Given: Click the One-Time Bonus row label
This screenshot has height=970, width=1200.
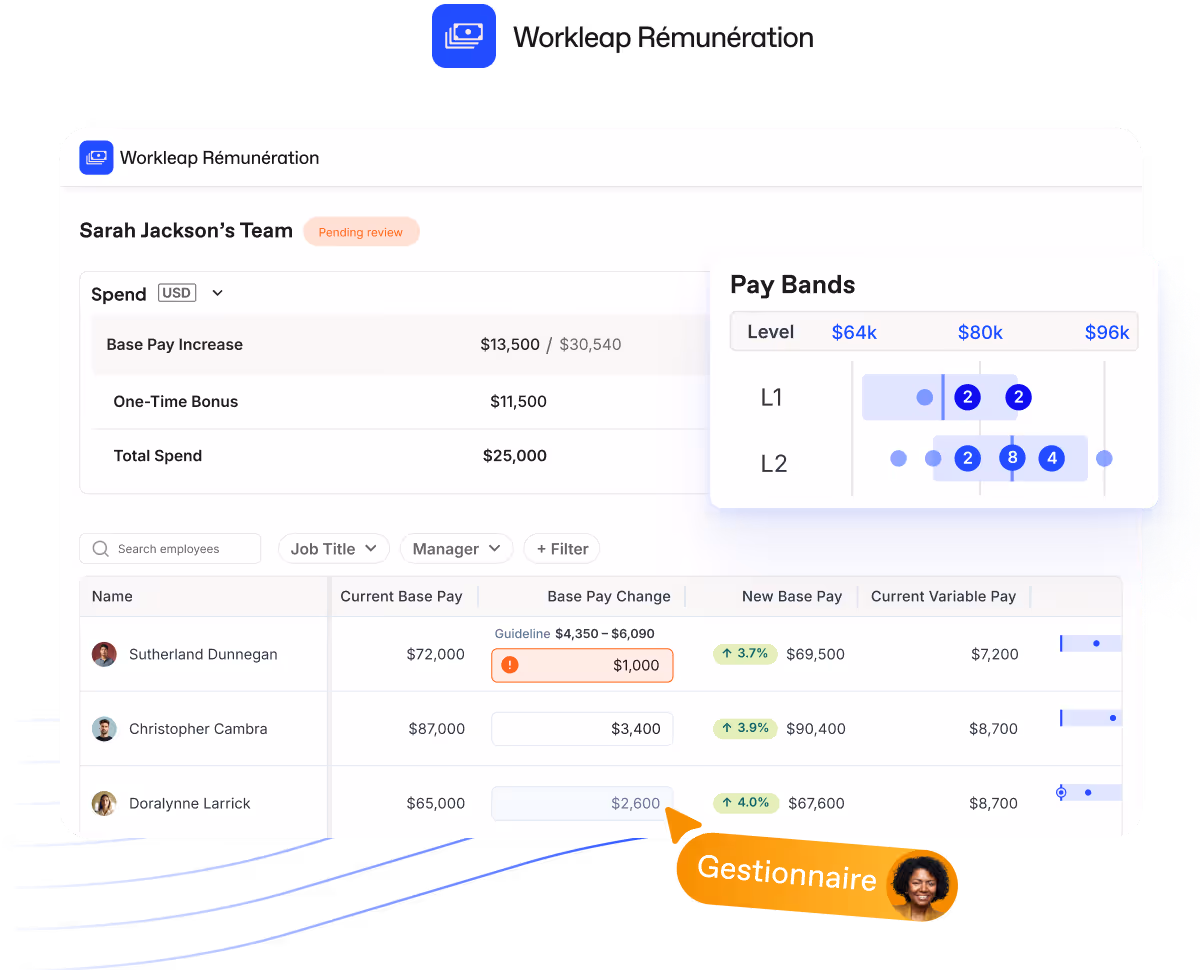Looking at the screenshot, I should (176, 401).
